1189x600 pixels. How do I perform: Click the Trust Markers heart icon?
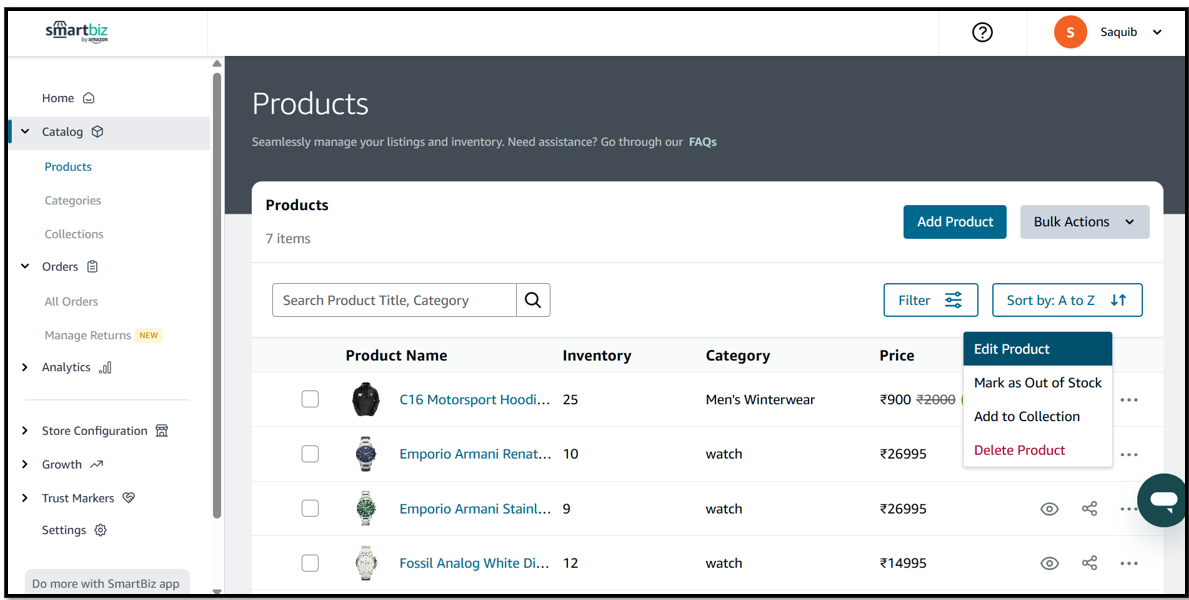[x=128, y=498]
